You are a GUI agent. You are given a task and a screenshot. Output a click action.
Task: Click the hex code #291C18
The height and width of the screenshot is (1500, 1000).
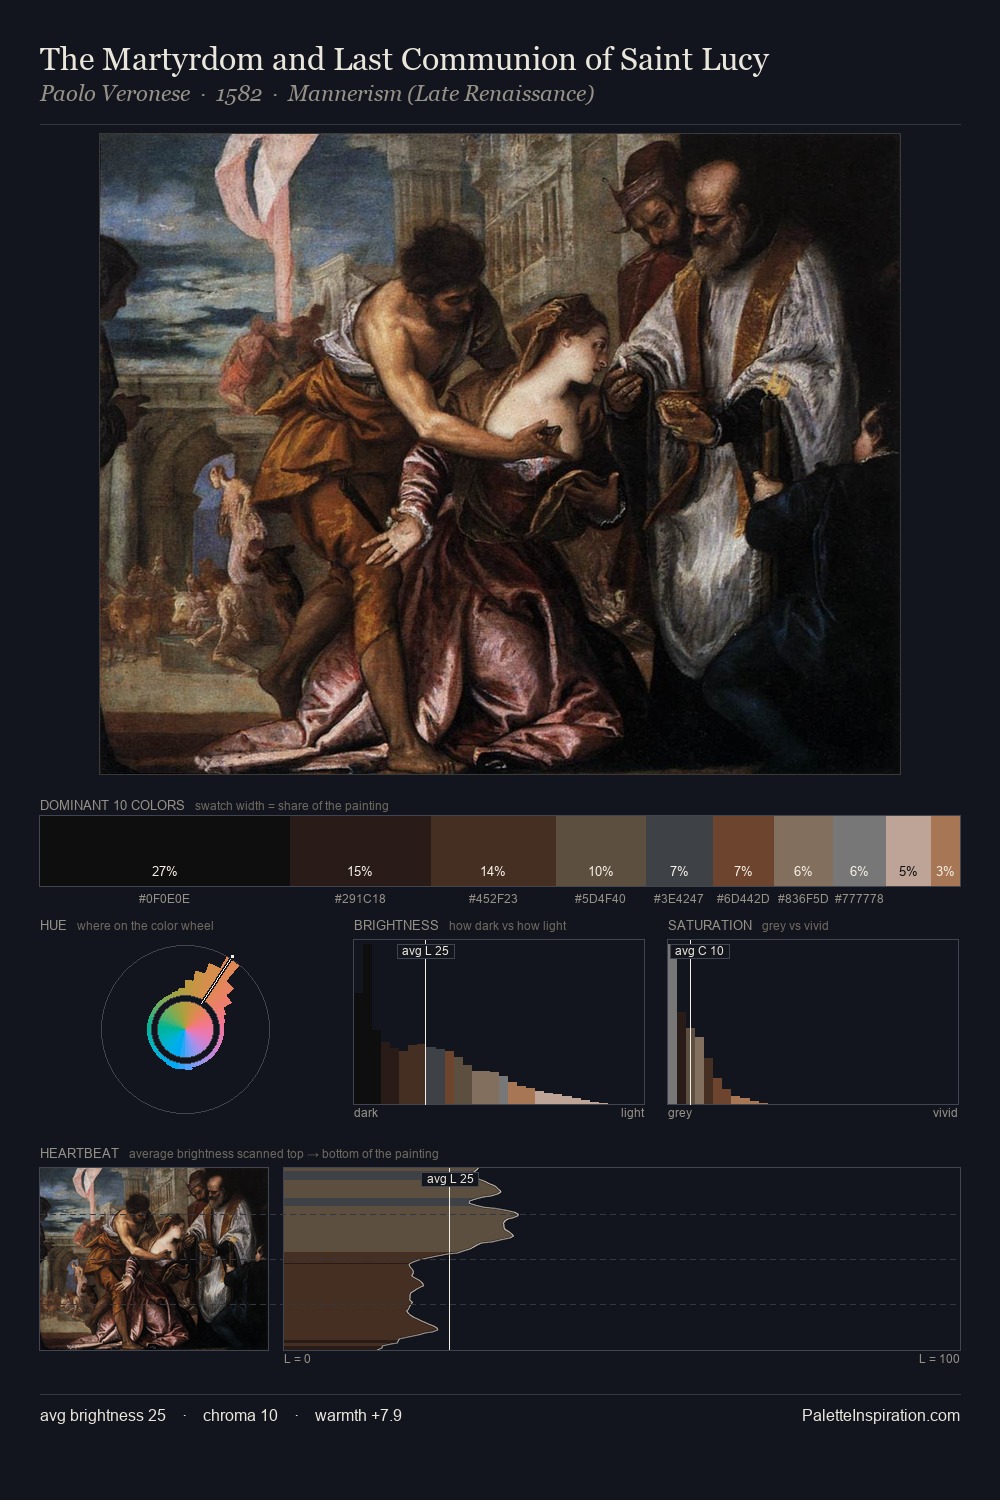coord(360,899)
